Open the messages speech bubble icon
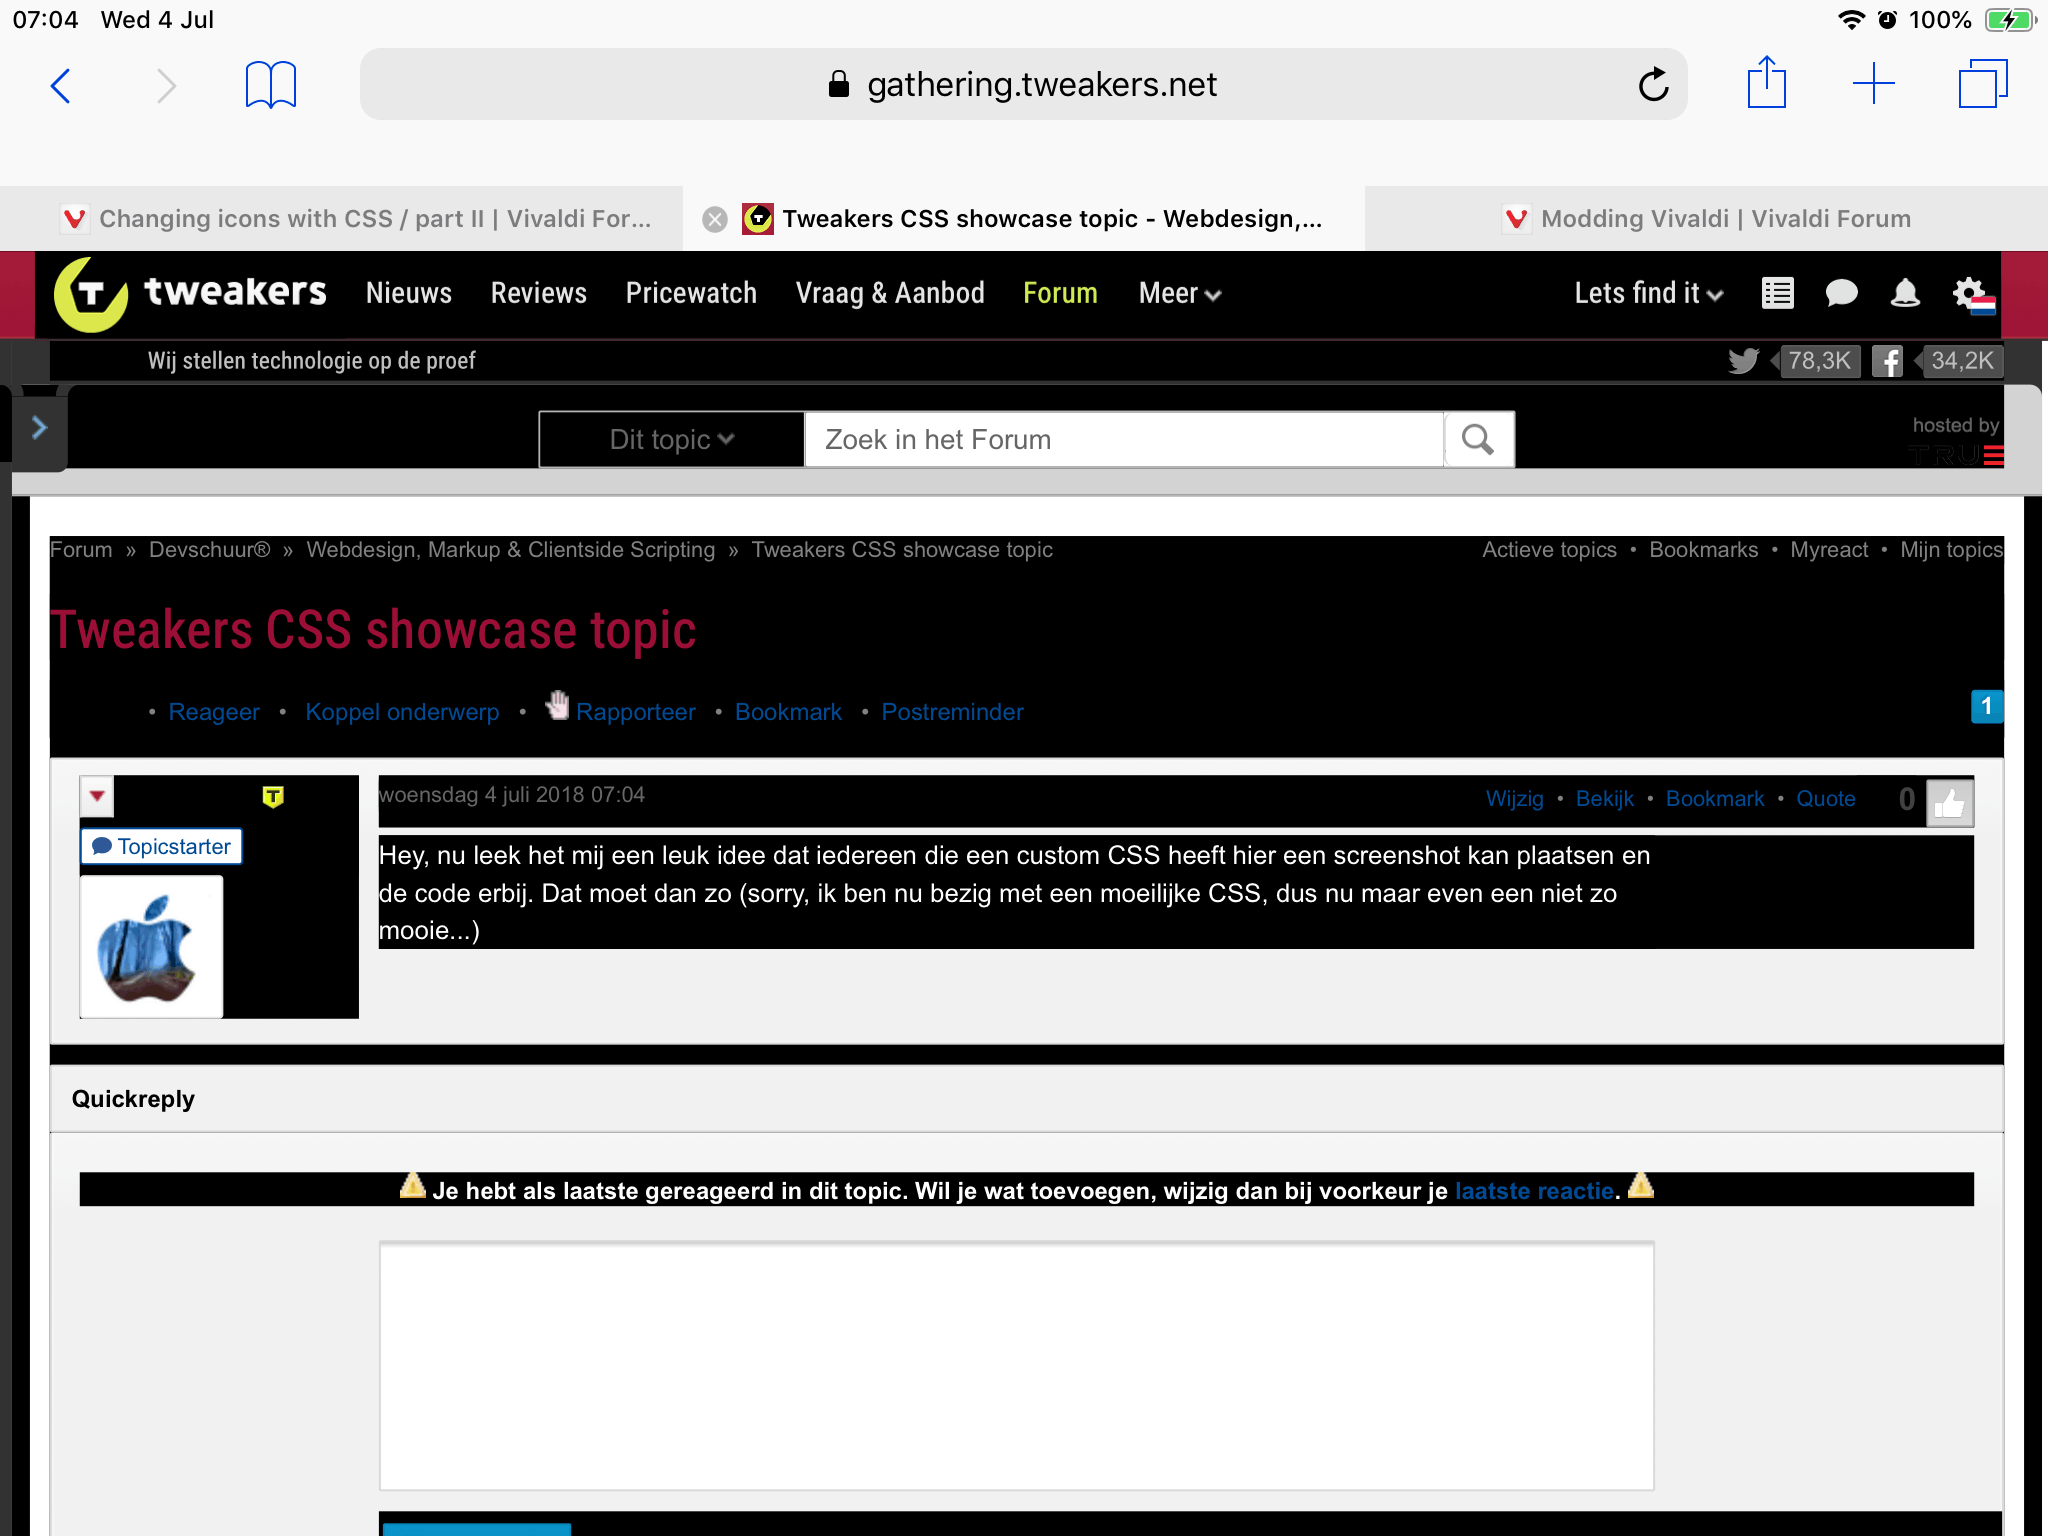Image resolution: width=2048 pixels, height=1536 pixels. pos(1841,293)
